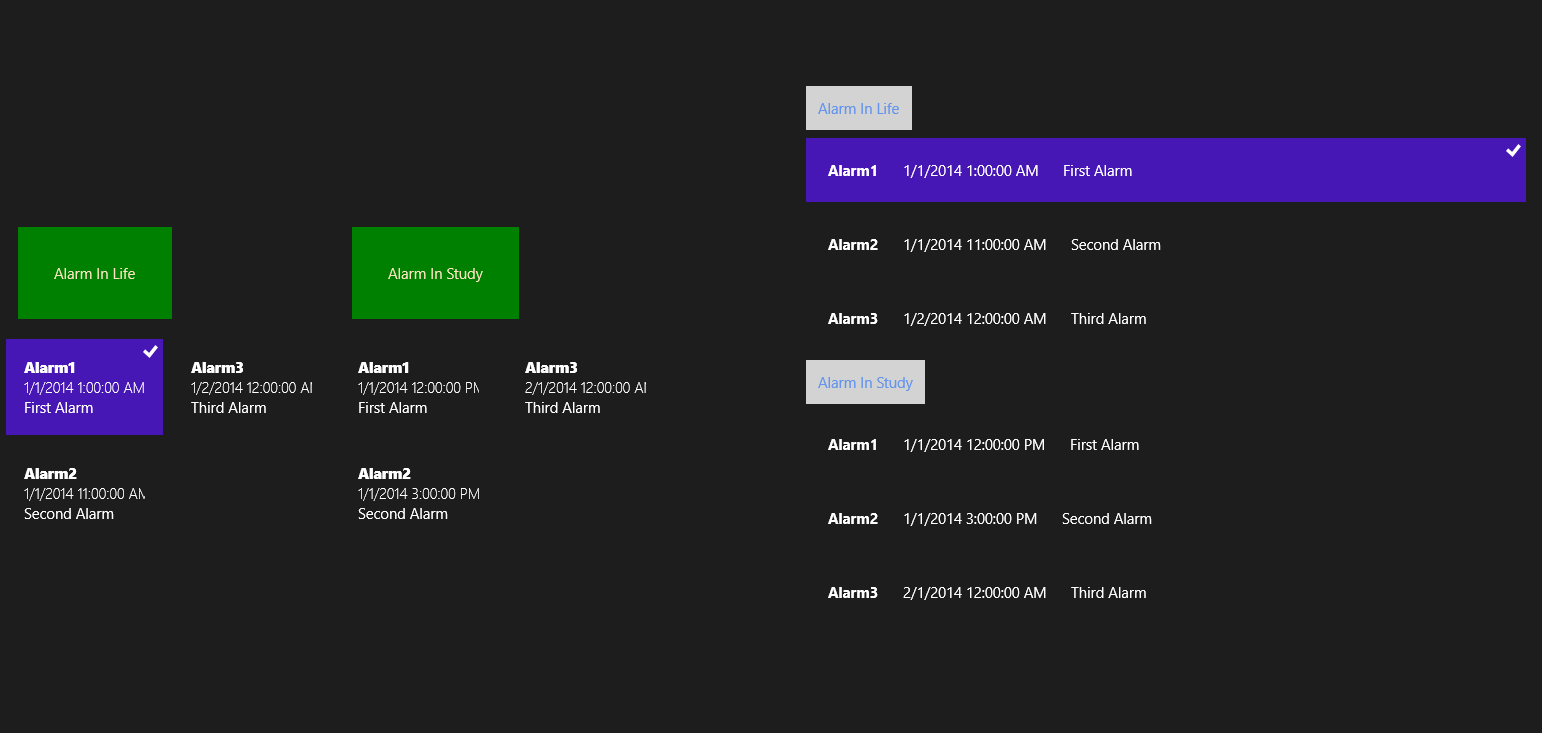Image resolution: width=1542 pixels, height=733 pixels.
Task: Click the Alarm1 name in the purple list row
Action: tap(852, 171)
